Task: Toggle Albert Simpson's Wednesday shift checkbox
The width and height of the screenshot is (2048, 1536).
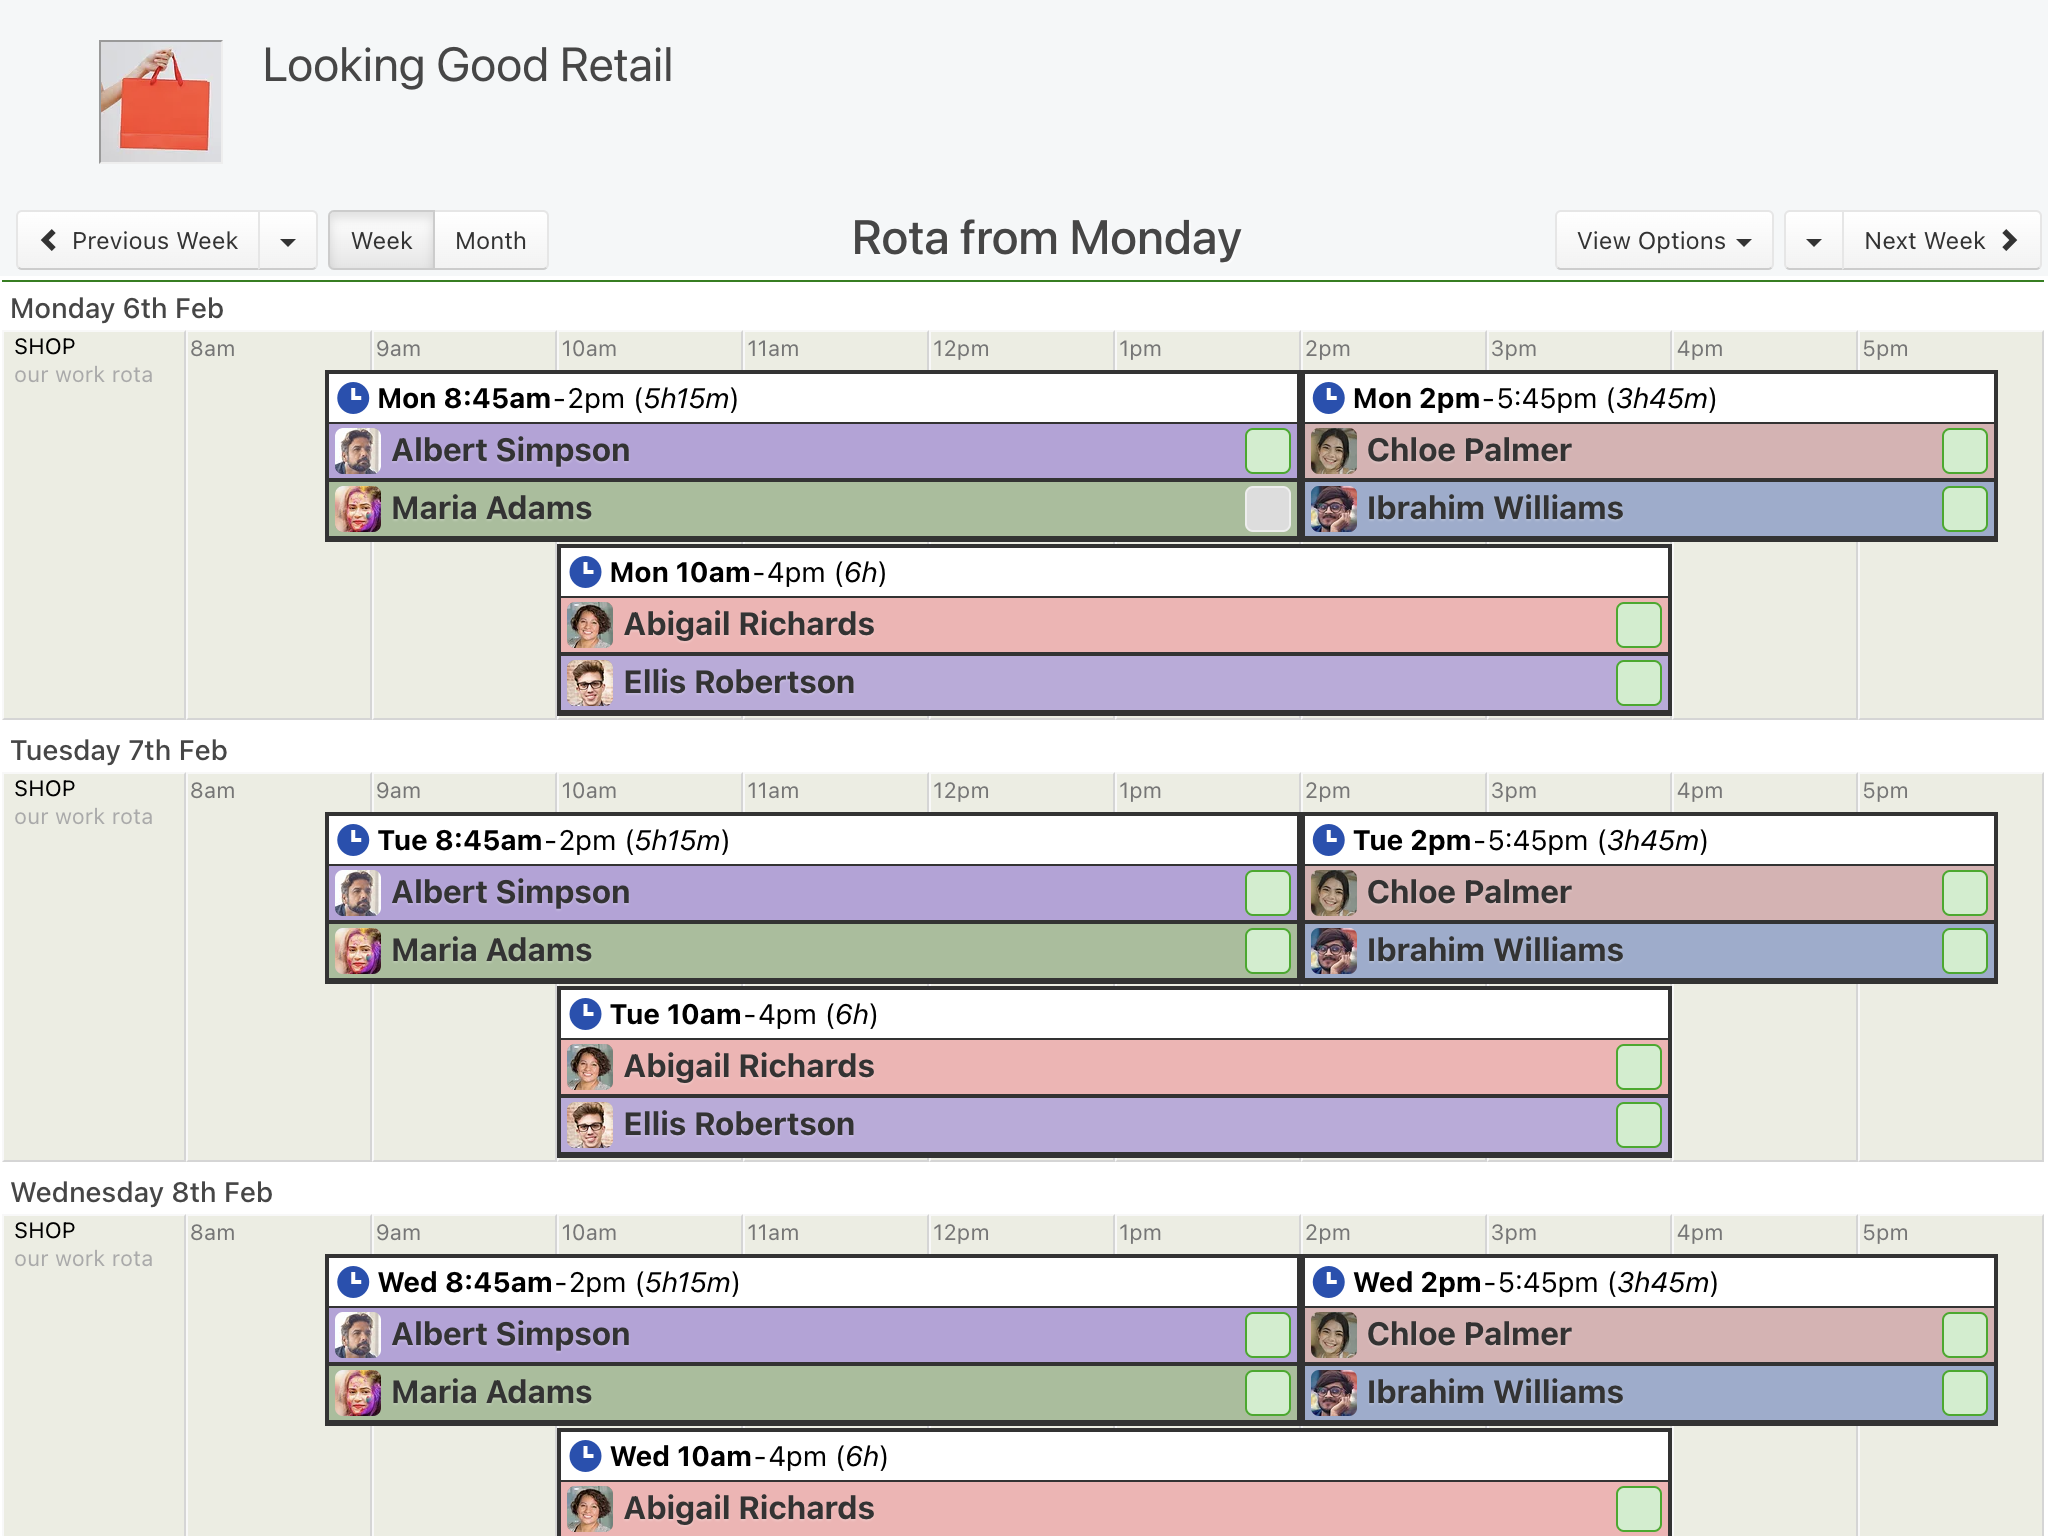Action: click(x=1268, y=1335)
